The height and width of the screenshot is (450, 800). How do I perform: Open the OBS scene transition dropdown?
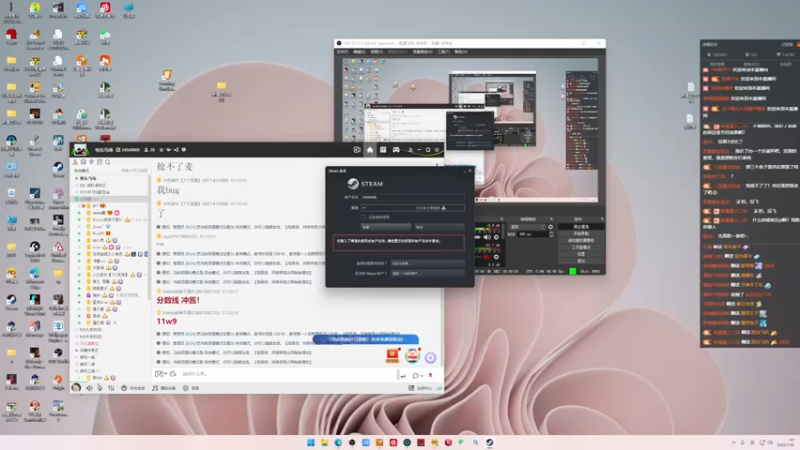tap(527, 227)
